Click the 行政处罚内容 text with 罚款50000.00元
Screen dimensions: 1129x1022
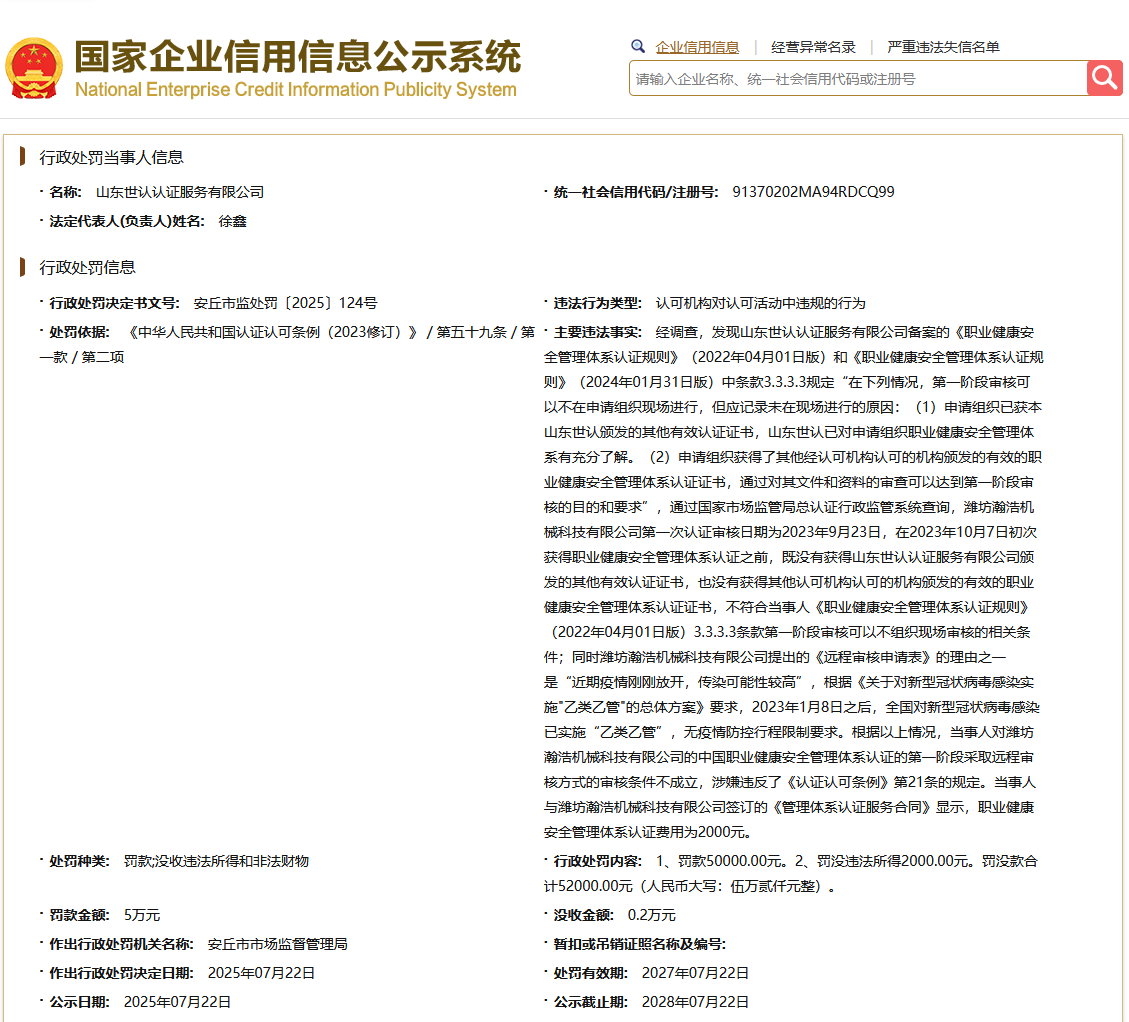(x=791, y=874)
